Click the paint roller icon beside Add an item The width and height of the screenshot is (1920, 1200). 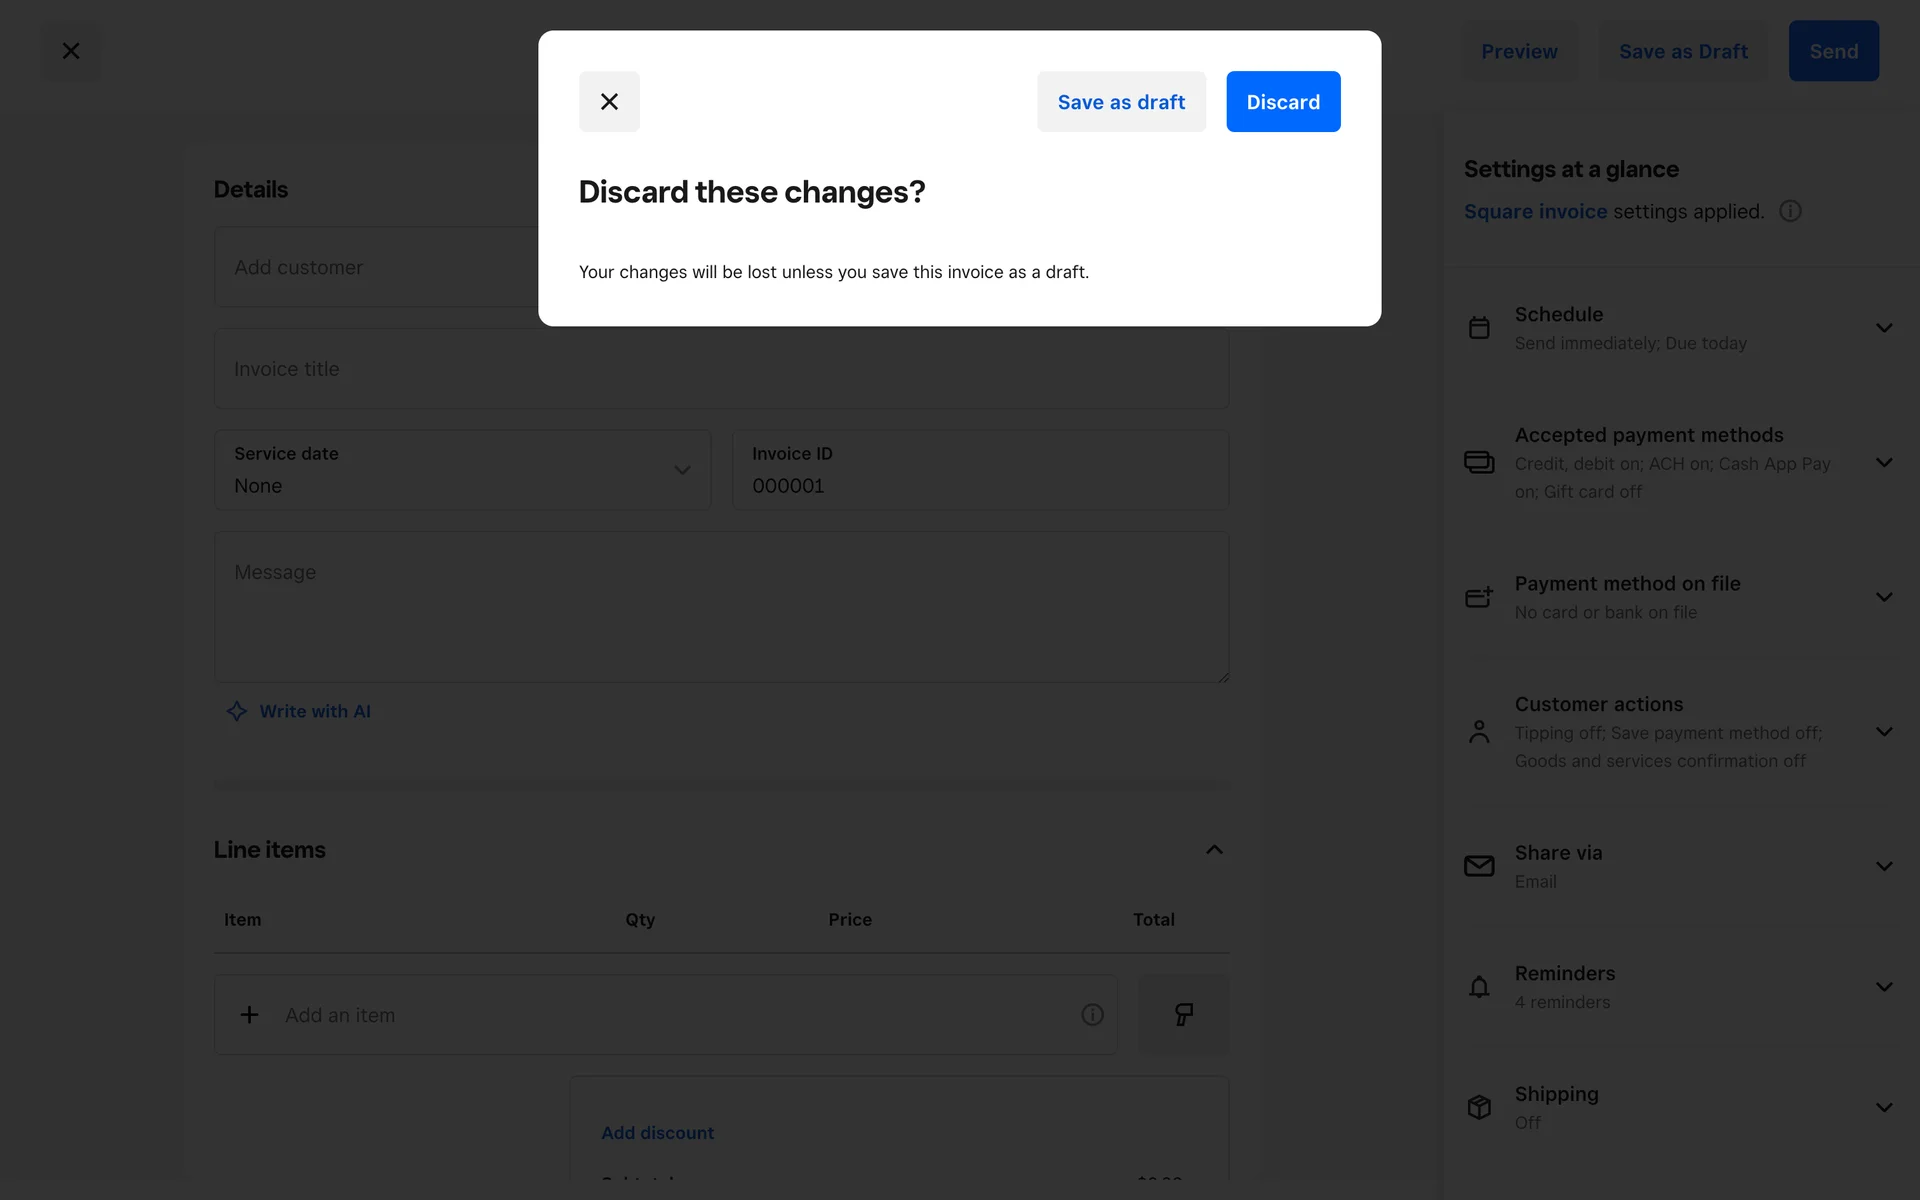tap(1183, 1015)
